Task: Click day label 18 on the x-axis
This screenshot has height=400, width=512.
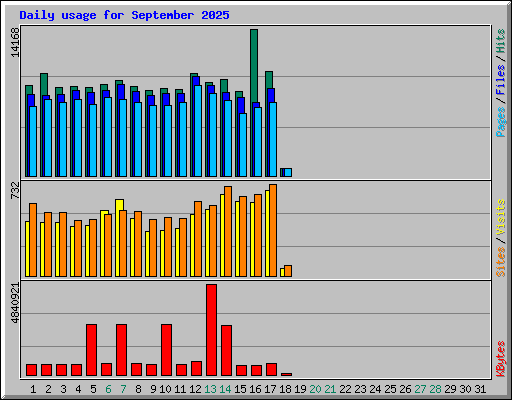Action: click(x=285, y=389)
